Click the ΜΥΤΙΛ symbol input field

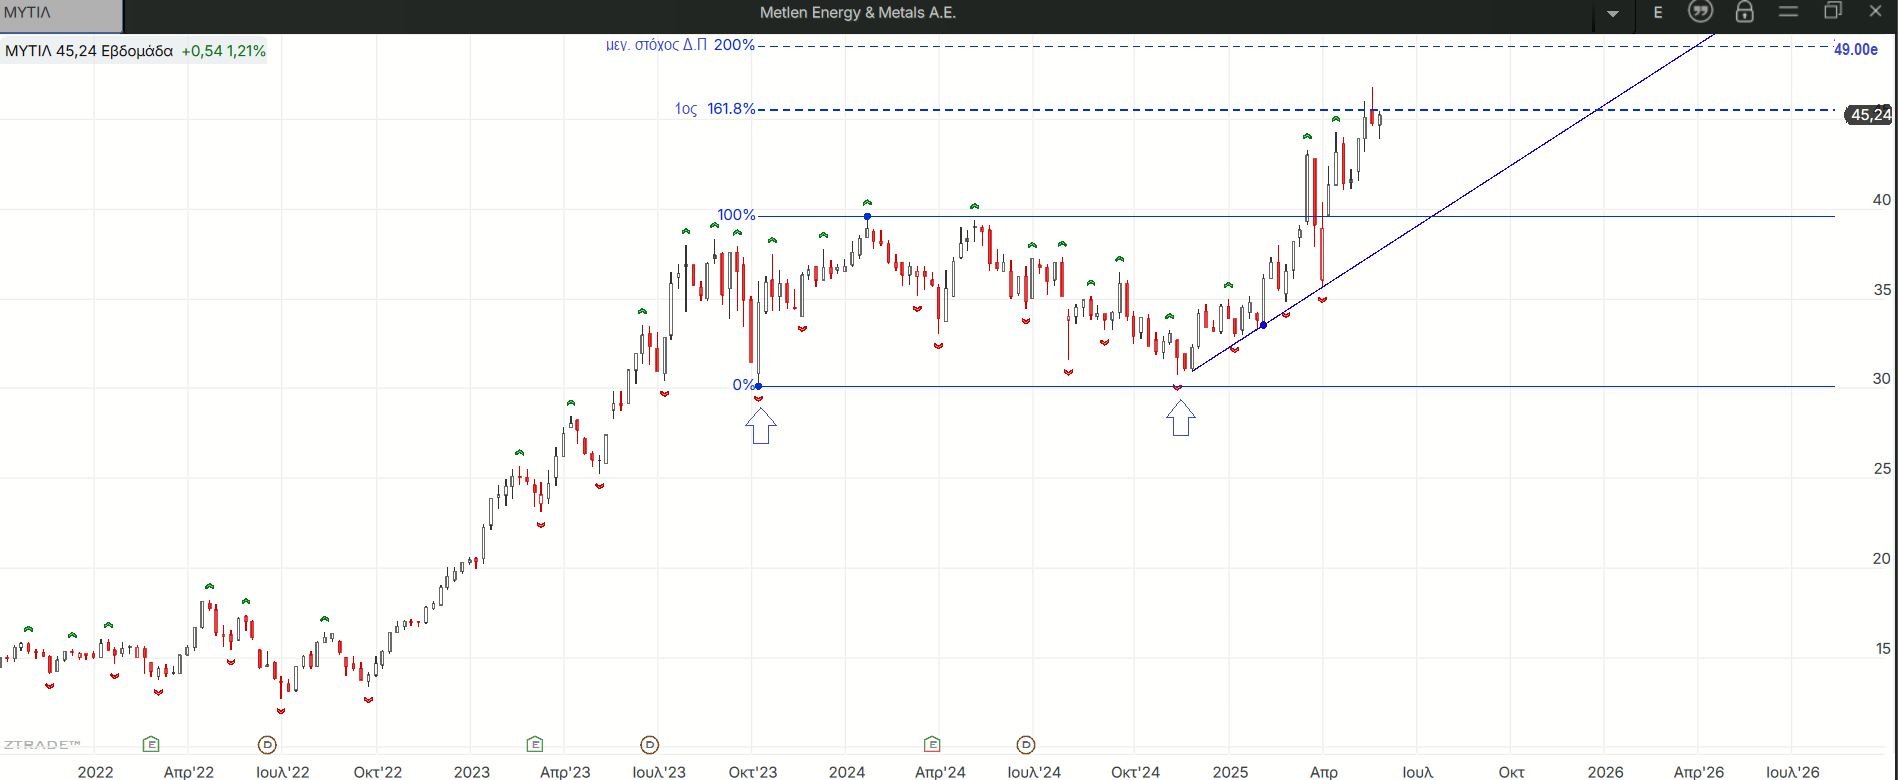[62, 14]
